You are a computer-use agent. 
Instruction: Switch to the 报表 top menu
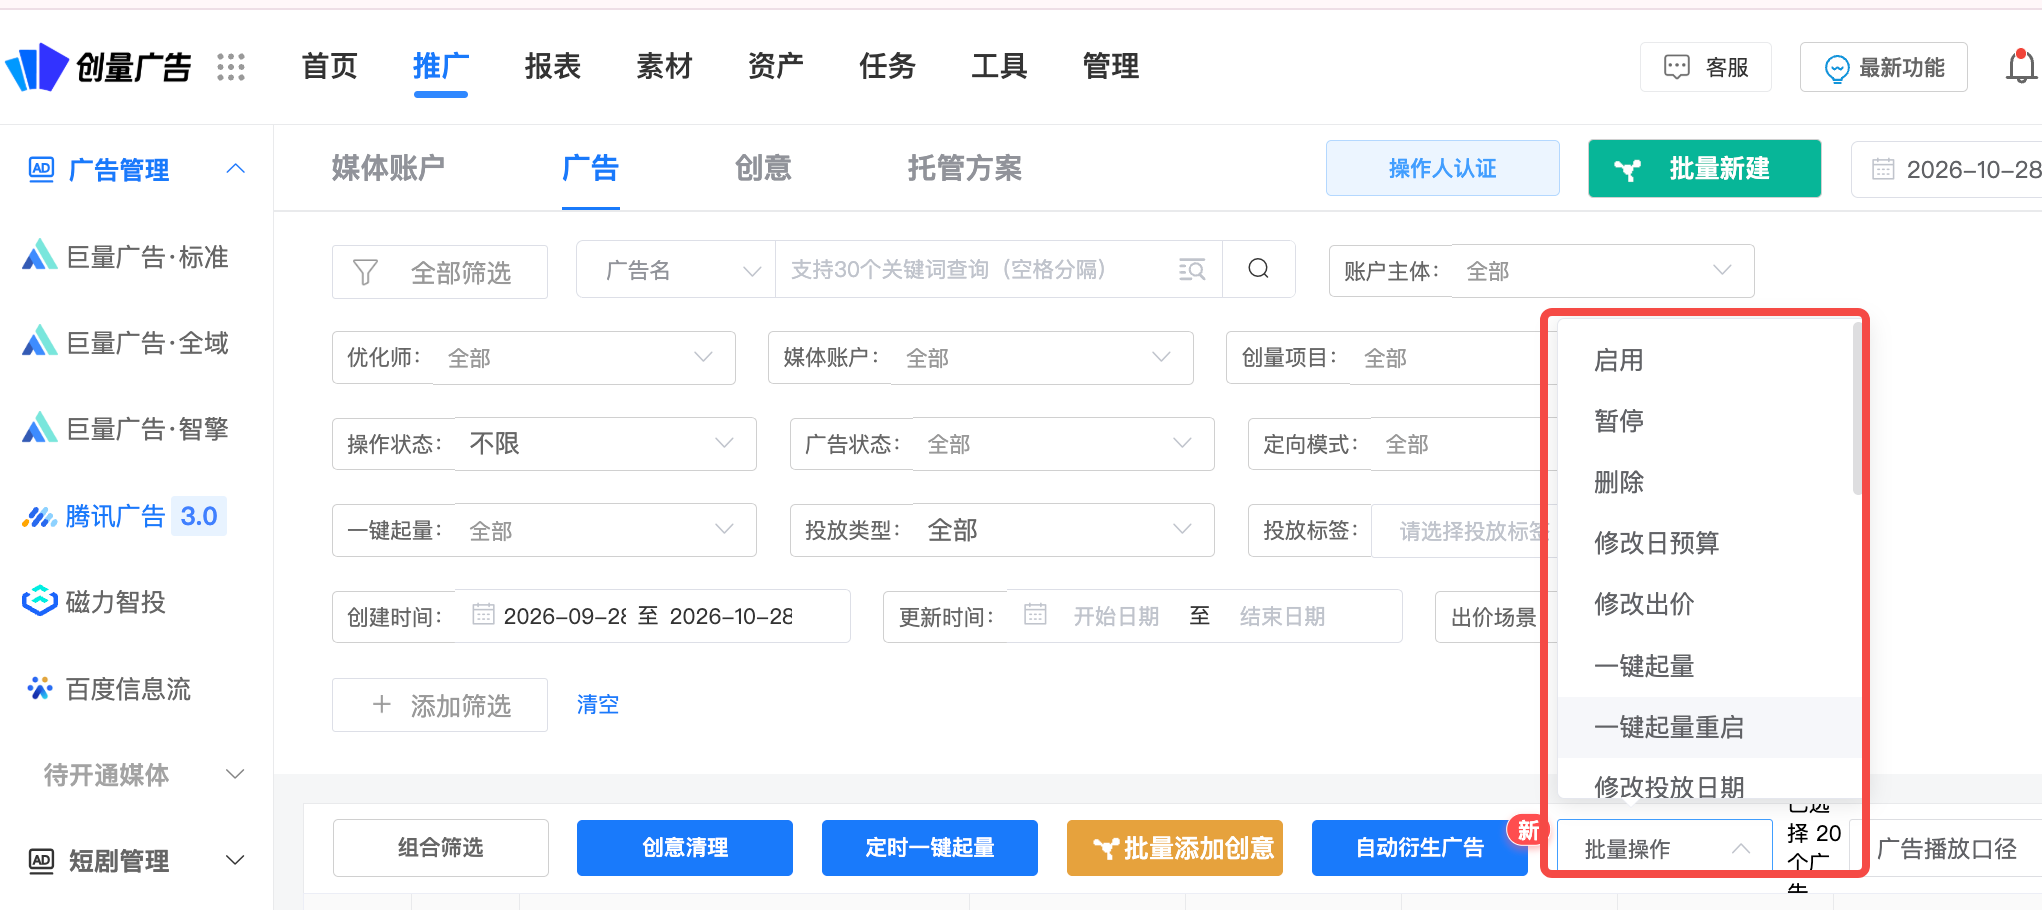pos(553,67)
